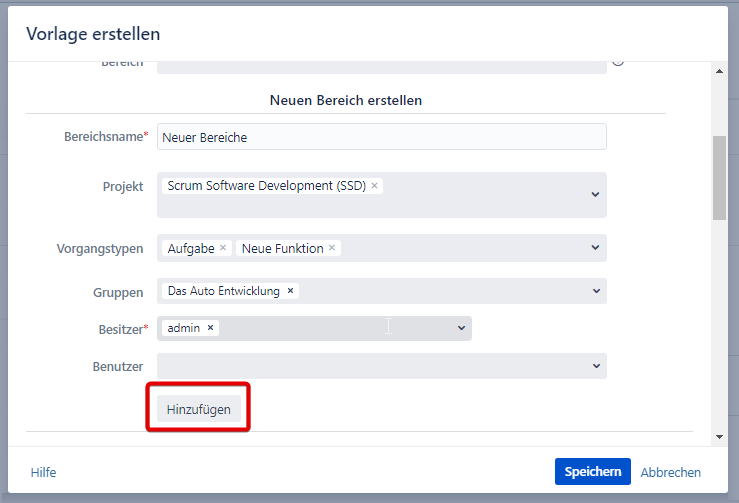This screenshot has height=503, width=739.
Task: Remove the Aufgabe issue type tag
Action: pos(223,248)
